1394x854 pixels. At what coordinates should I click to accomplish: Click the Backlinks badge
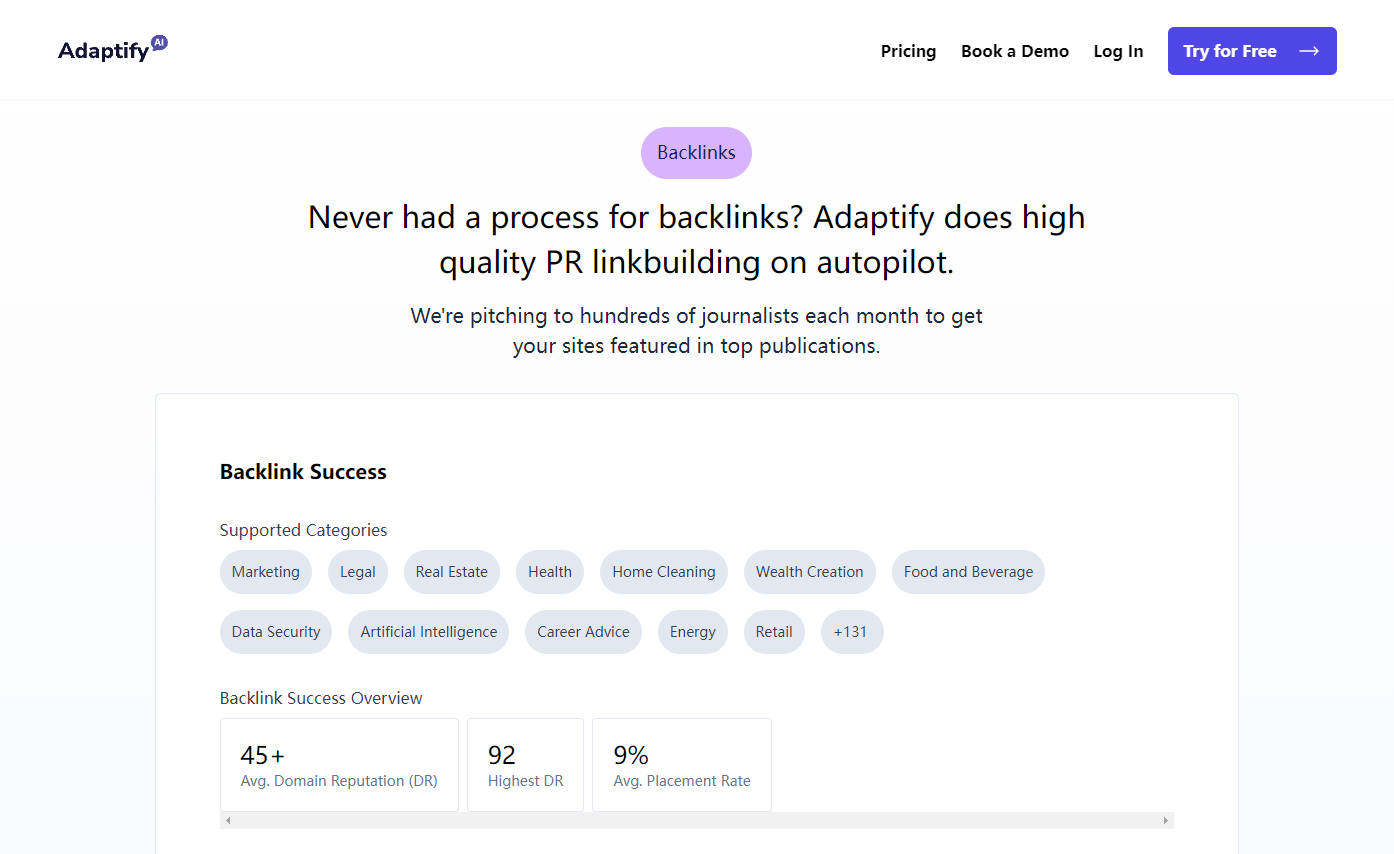pyautogui.click(x=695, y=152)
